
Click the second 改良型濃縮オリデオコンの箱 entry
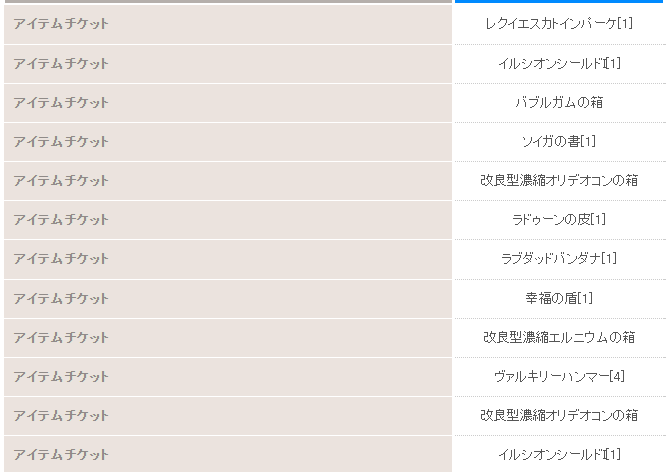click(x=559, y=415)
